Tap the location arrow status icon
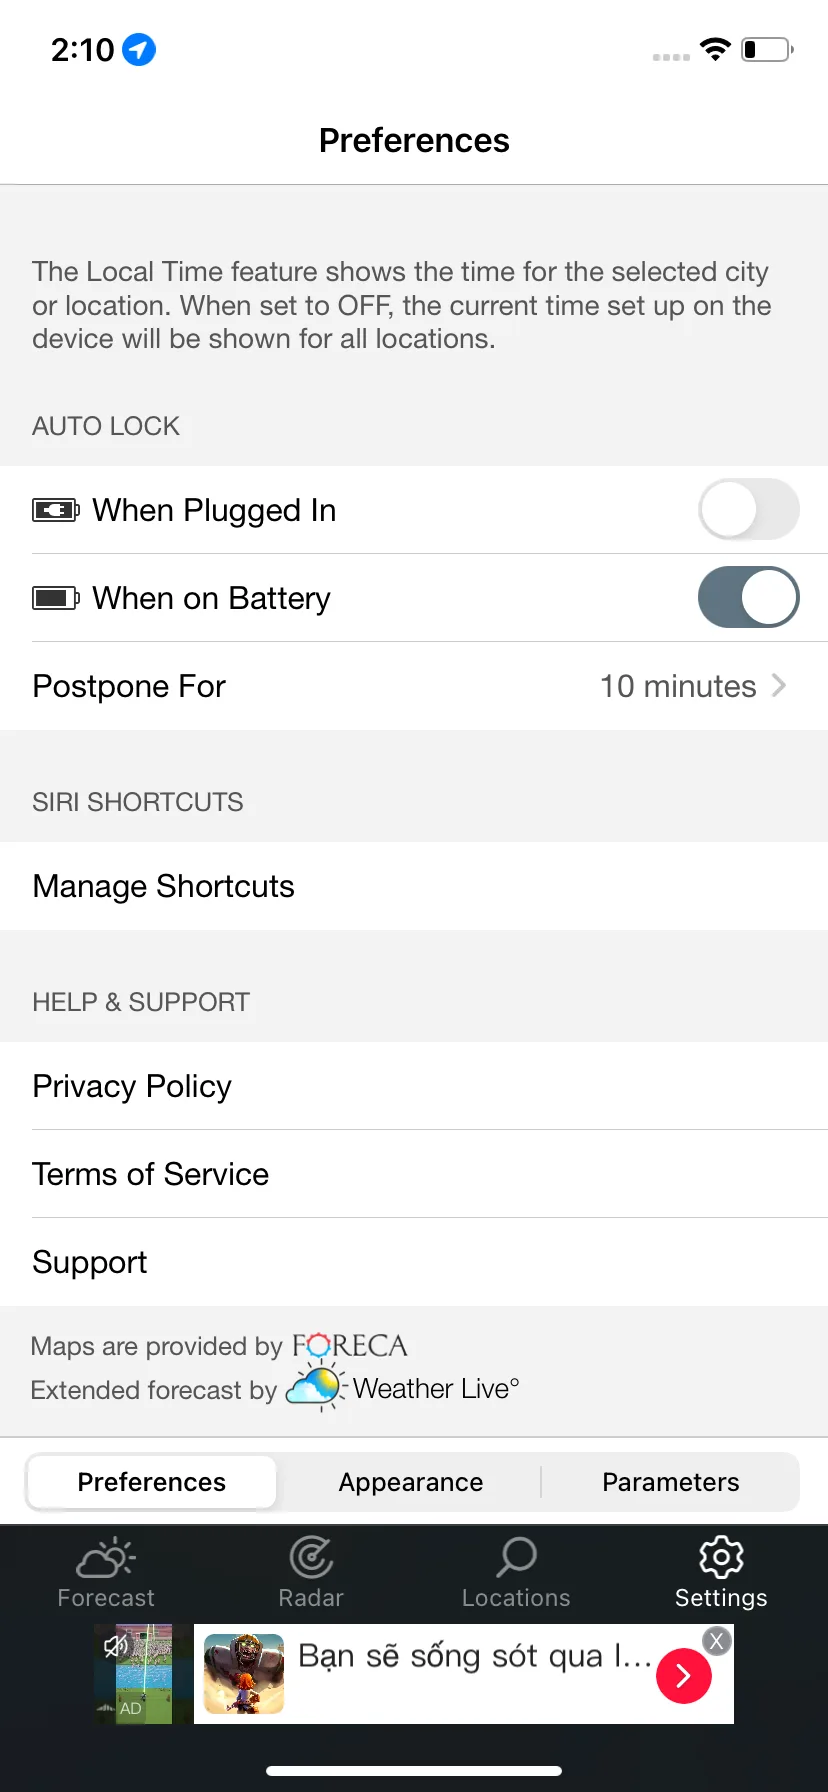This screenshot has width=828, height=1792. (x=139, y=49)
